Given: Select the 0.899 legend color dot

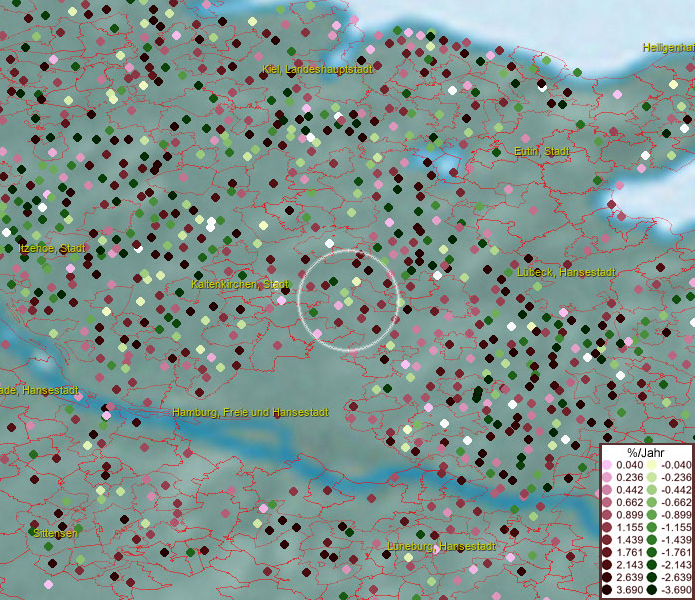Looking at the screenshot, I should click(x=607, y=515).
